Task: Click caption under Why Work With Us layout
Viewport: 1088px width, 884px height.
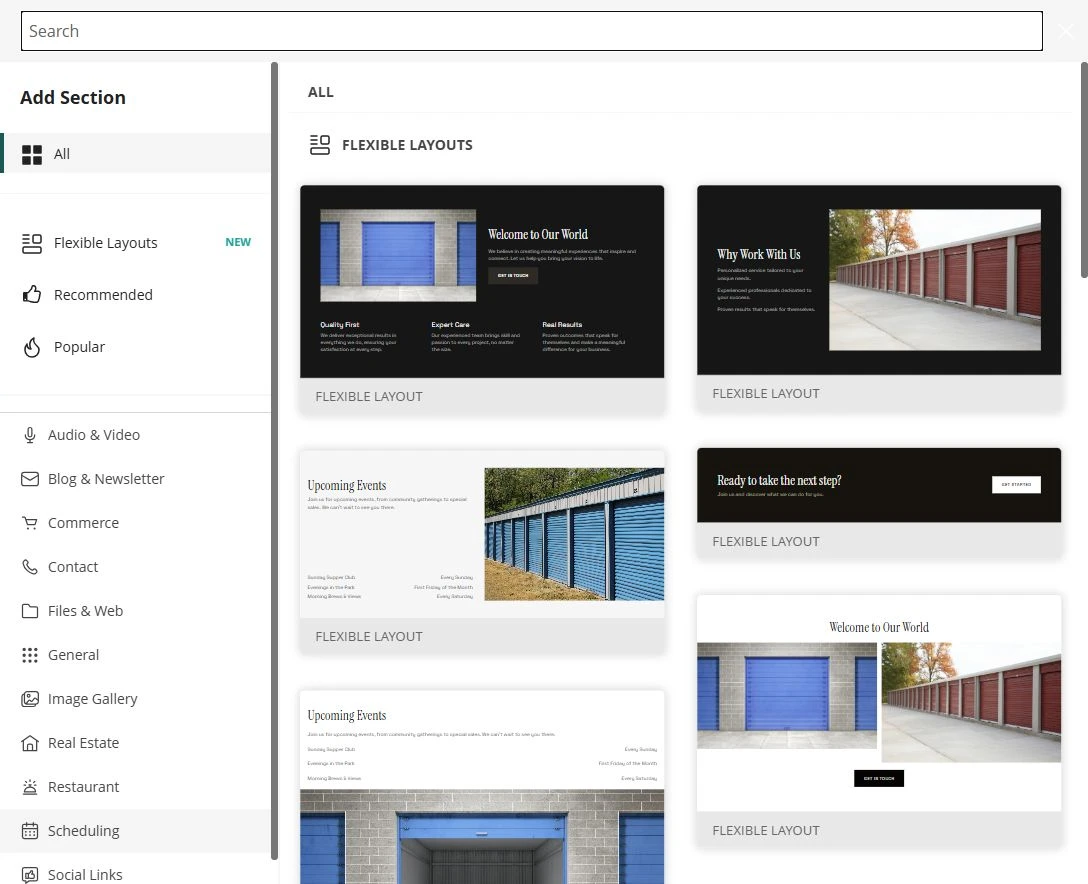Action: click(x=766, y=393)
